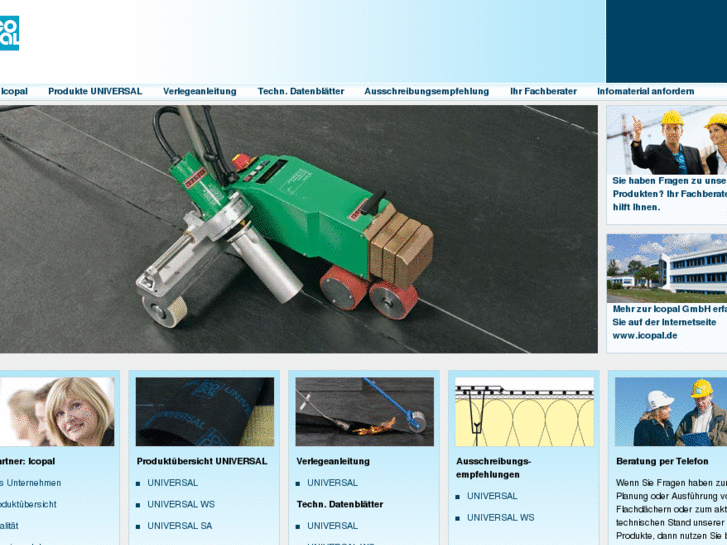Follow the www.icopal.de link
The width and height of the screenshot is (727, 545).
[644, 335]
